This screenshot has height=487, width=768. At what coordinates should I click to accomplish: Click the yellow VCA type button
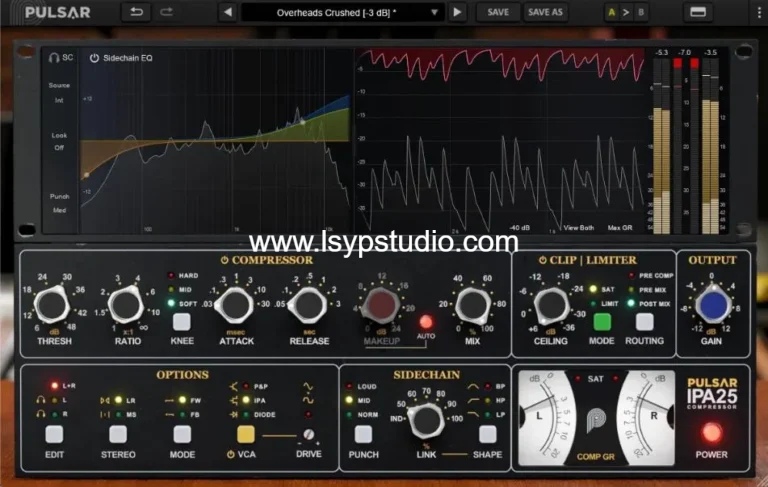(246, 434)
